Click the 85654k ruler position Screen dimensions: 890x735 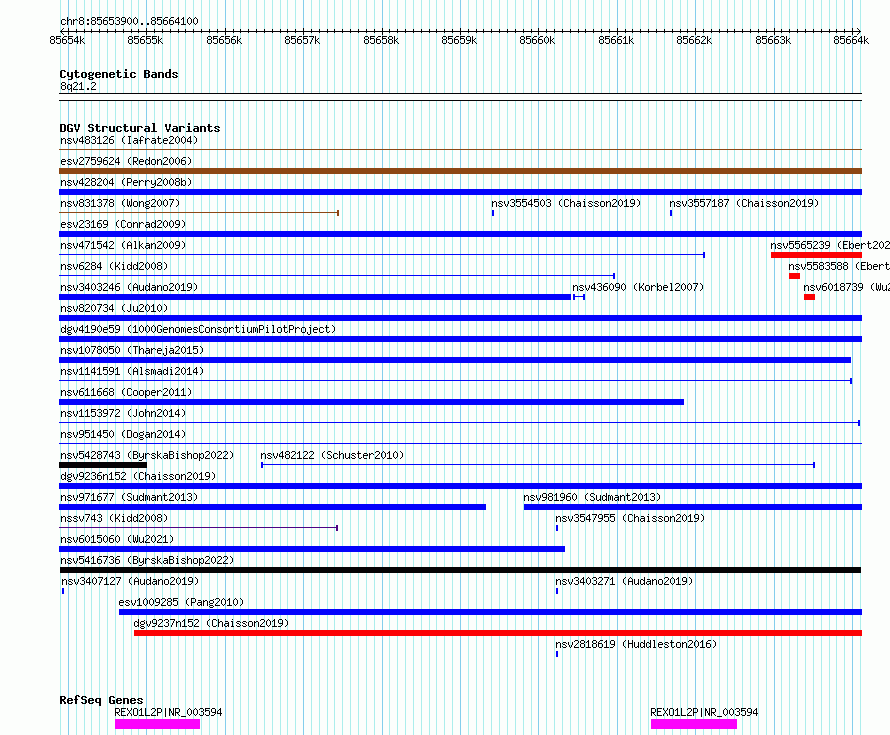[68, 40]
